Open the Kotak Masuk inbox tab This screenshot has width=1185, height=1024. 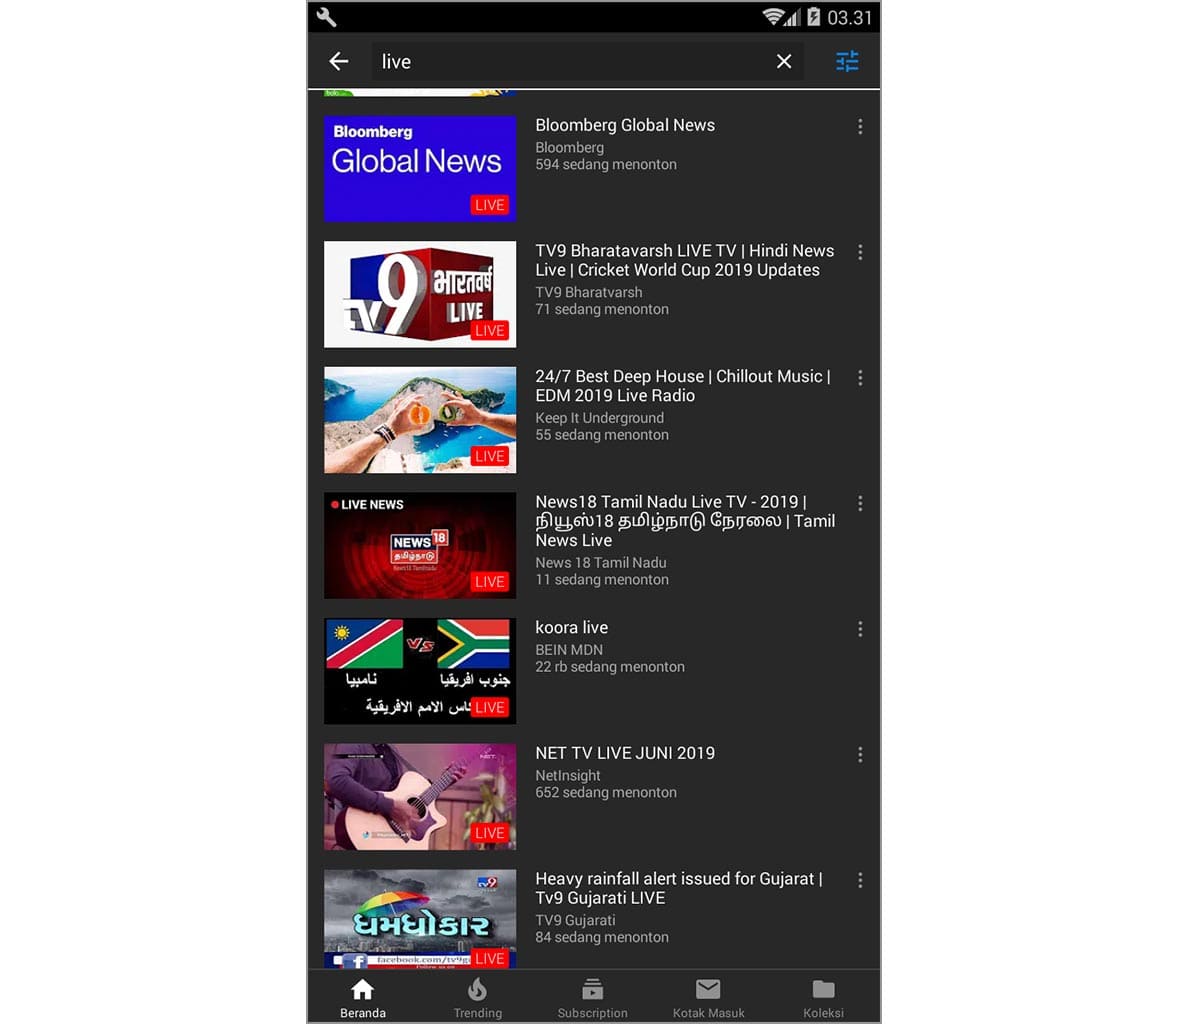coord(708,998)
